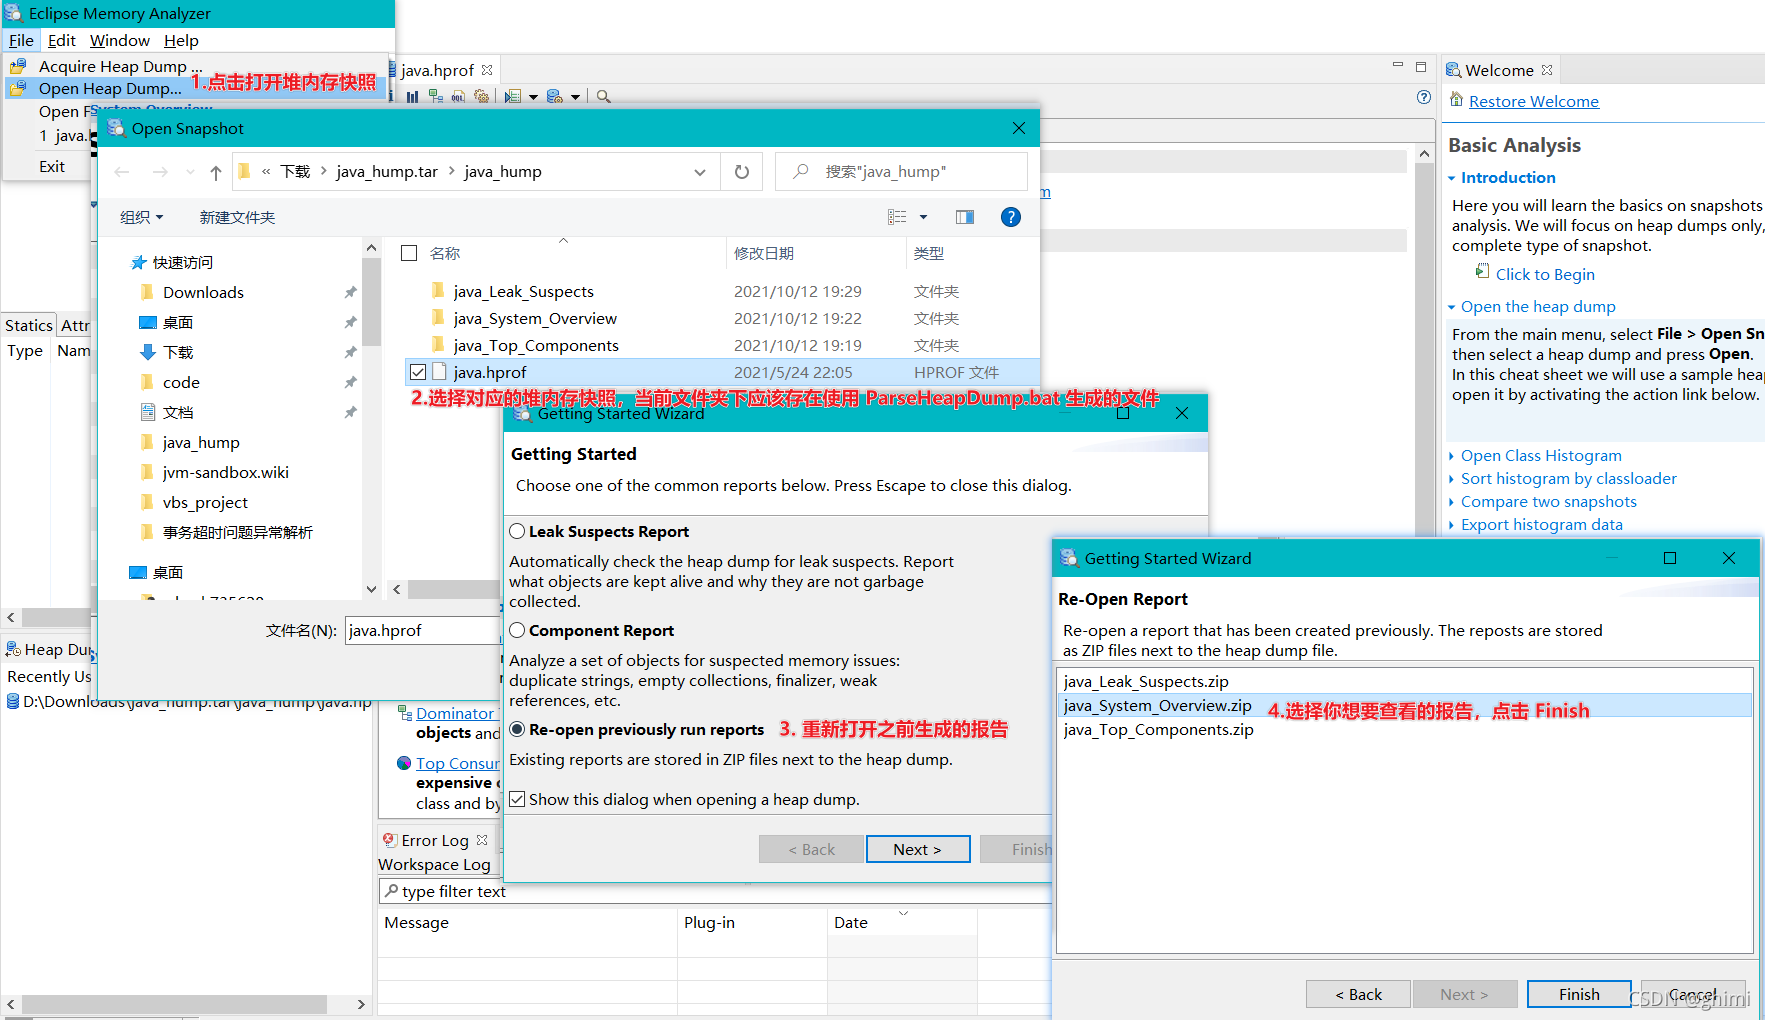Viewport: 1765px width, 1020px height.
Task: Open the run report dropdown arrow
Action: tap(533, 97)
